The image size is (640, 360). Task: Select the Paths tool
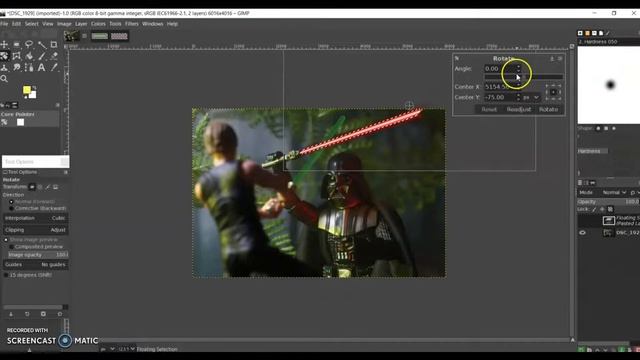(29, 67)
